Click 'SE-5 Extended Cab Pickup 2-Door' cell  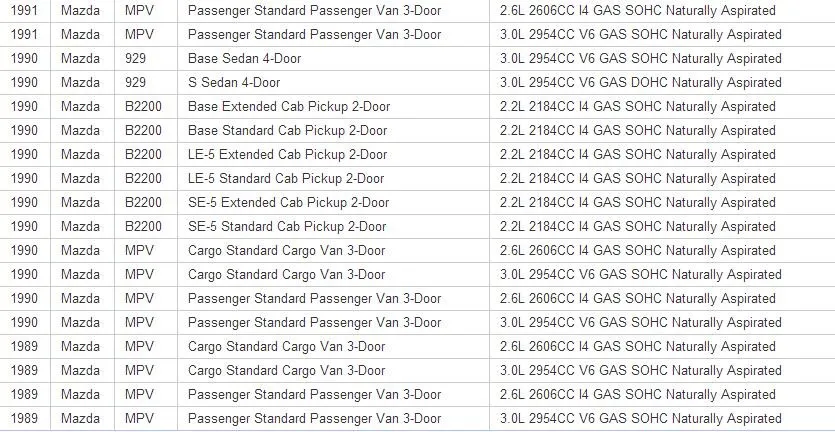[x=333, y=202]
